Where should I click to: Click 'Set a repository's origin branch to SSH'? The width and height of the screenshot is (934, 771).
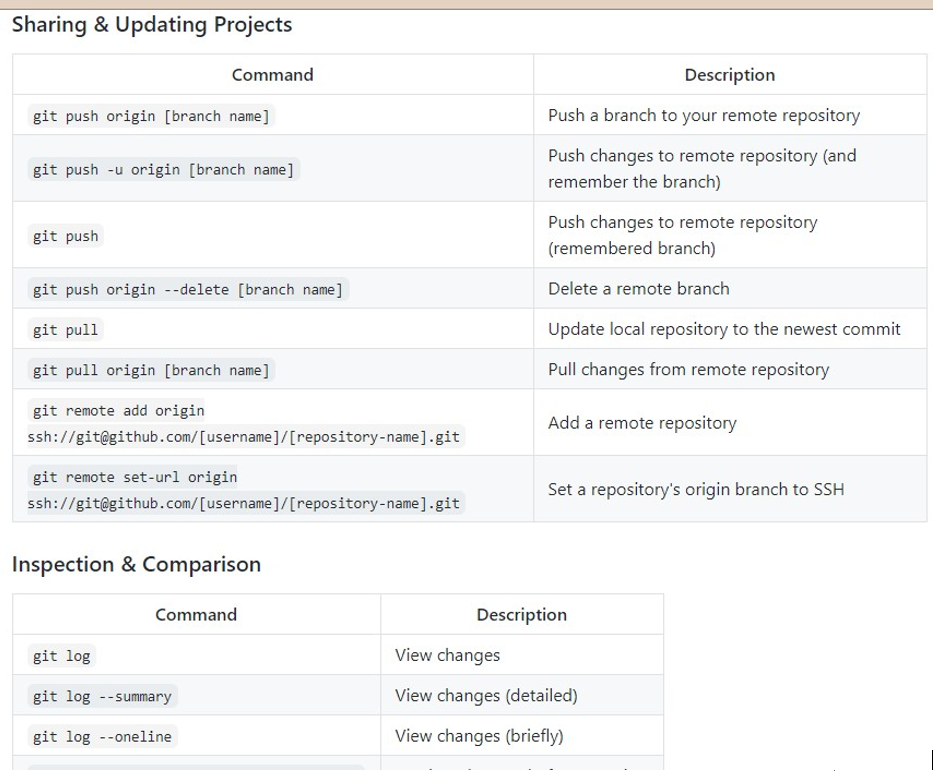click(x=695, y=489)
